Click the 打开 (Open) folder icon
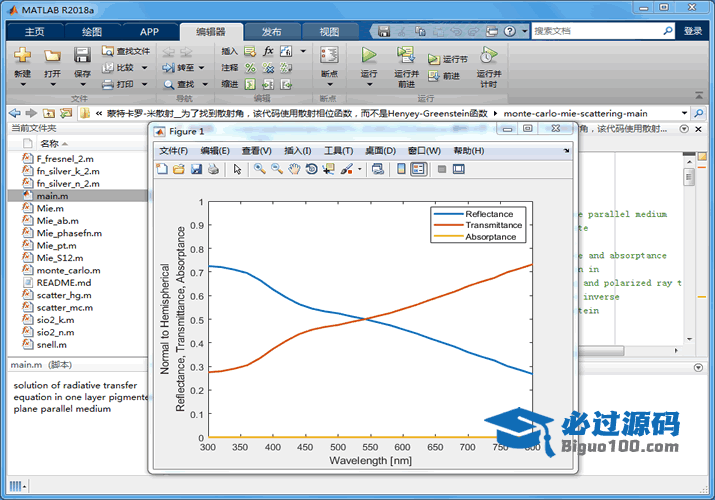 pos(52,56)
